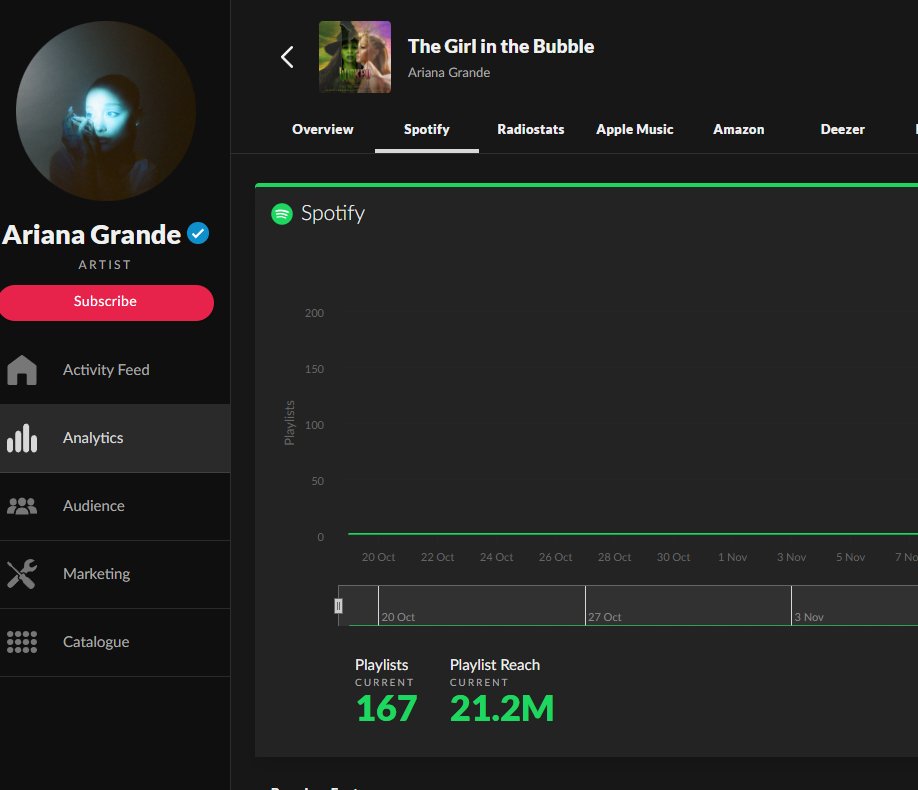
Task: Open the Activity Feed home icon
Action: coord(22,370)
